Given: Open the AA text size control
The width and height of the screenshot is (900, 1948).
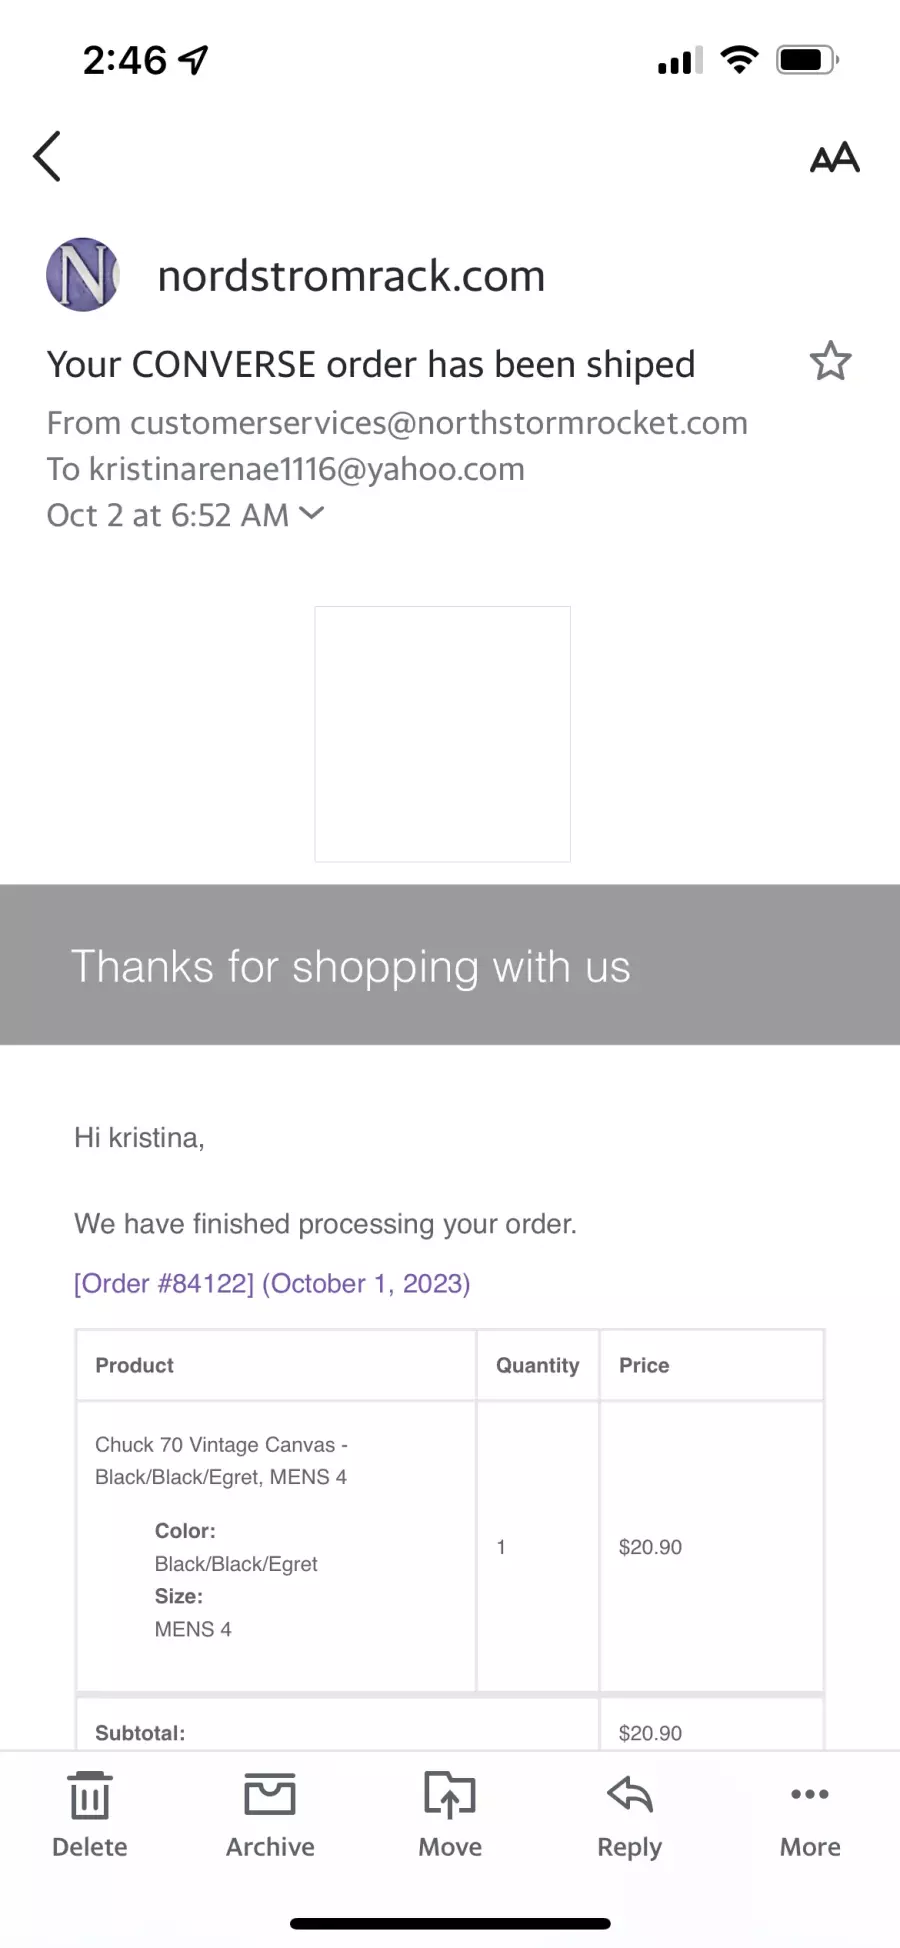Looking at the screenshot, I should 834,157.
